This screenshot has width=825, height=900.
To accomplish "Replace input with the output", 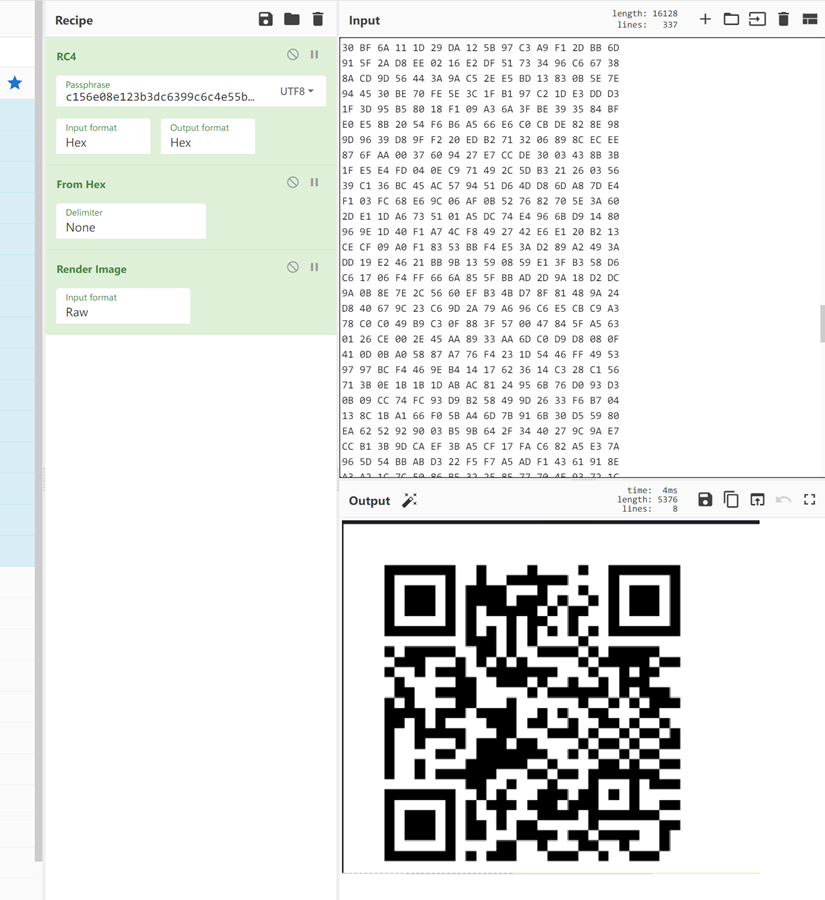I will point(757,499).
